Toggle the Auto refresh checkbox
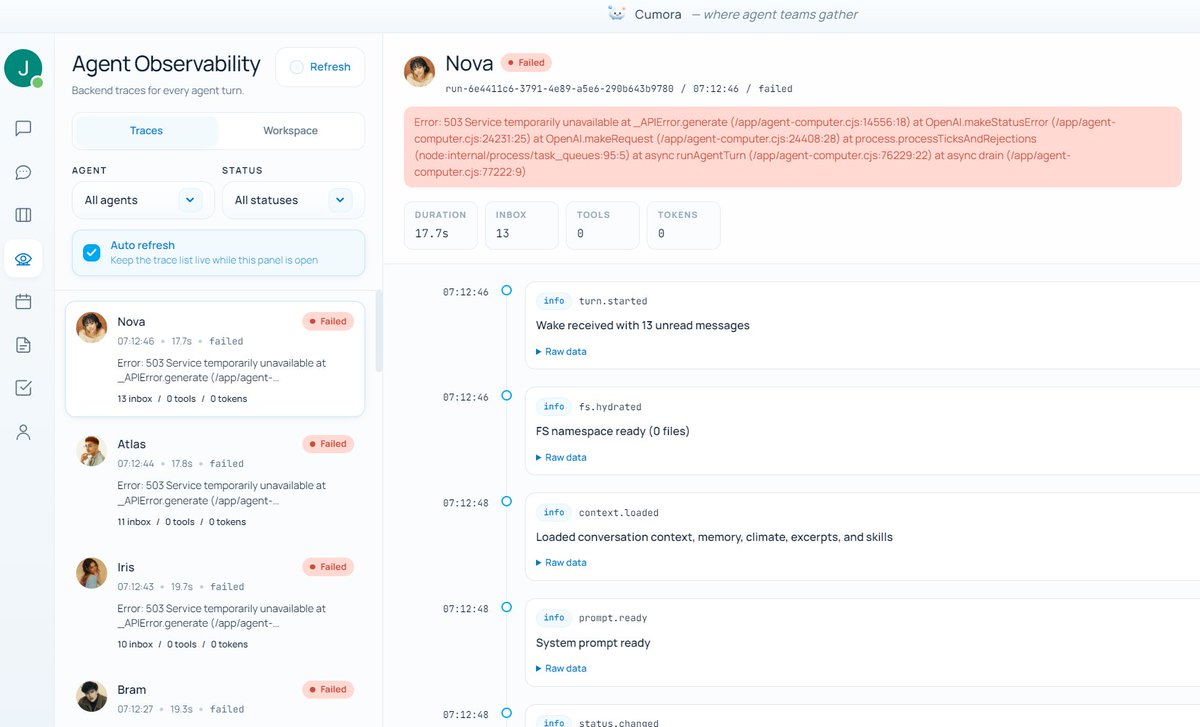This screenshot has height=727, width=1200. (x=92, y=252)
